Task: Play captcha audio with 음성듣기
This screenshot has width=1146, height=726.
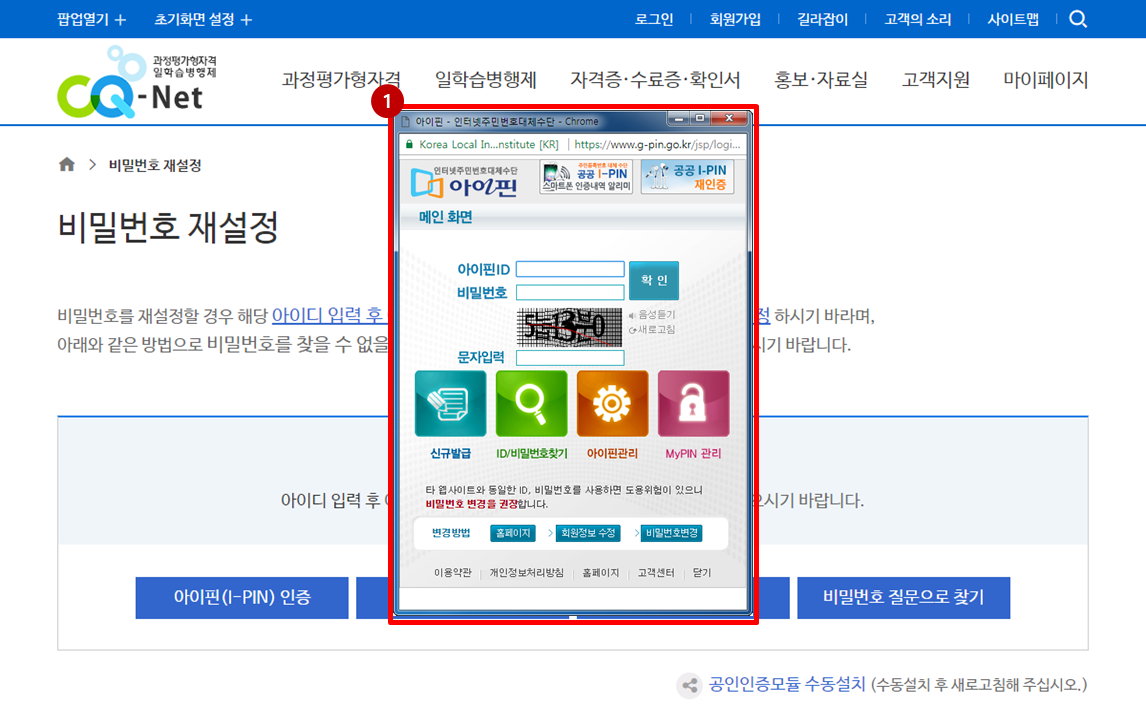Action: point(652,314)
